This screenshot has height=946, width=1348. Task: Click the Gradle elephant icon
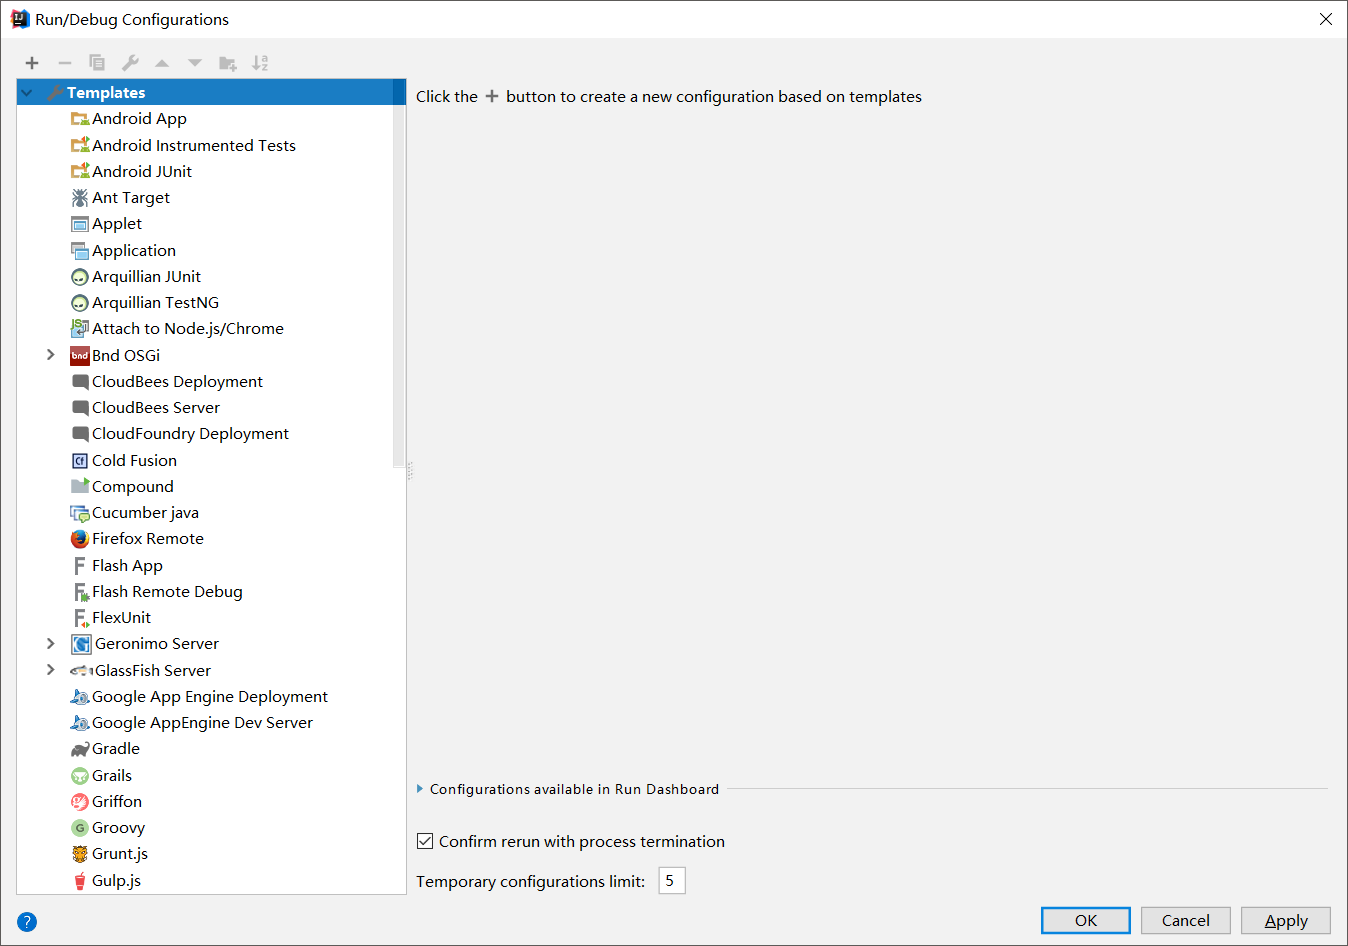pos(80,749)
